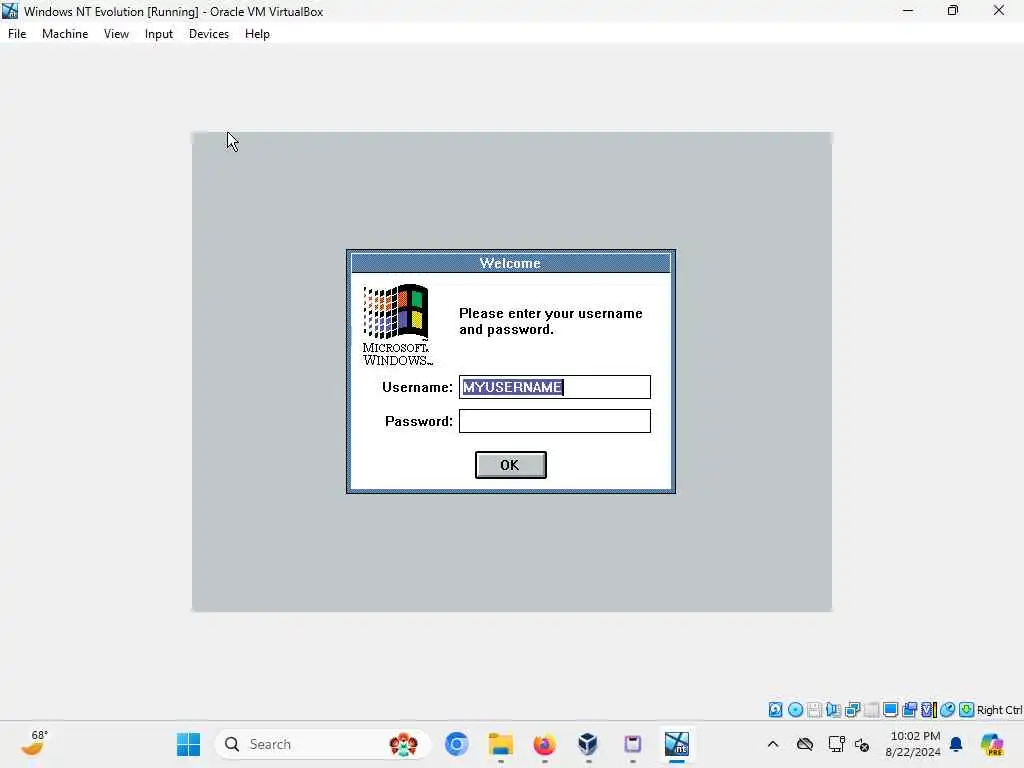The image size is (1024, 768).
Task: Click the search highlights flower icon
Action: (x=403, y=744)
